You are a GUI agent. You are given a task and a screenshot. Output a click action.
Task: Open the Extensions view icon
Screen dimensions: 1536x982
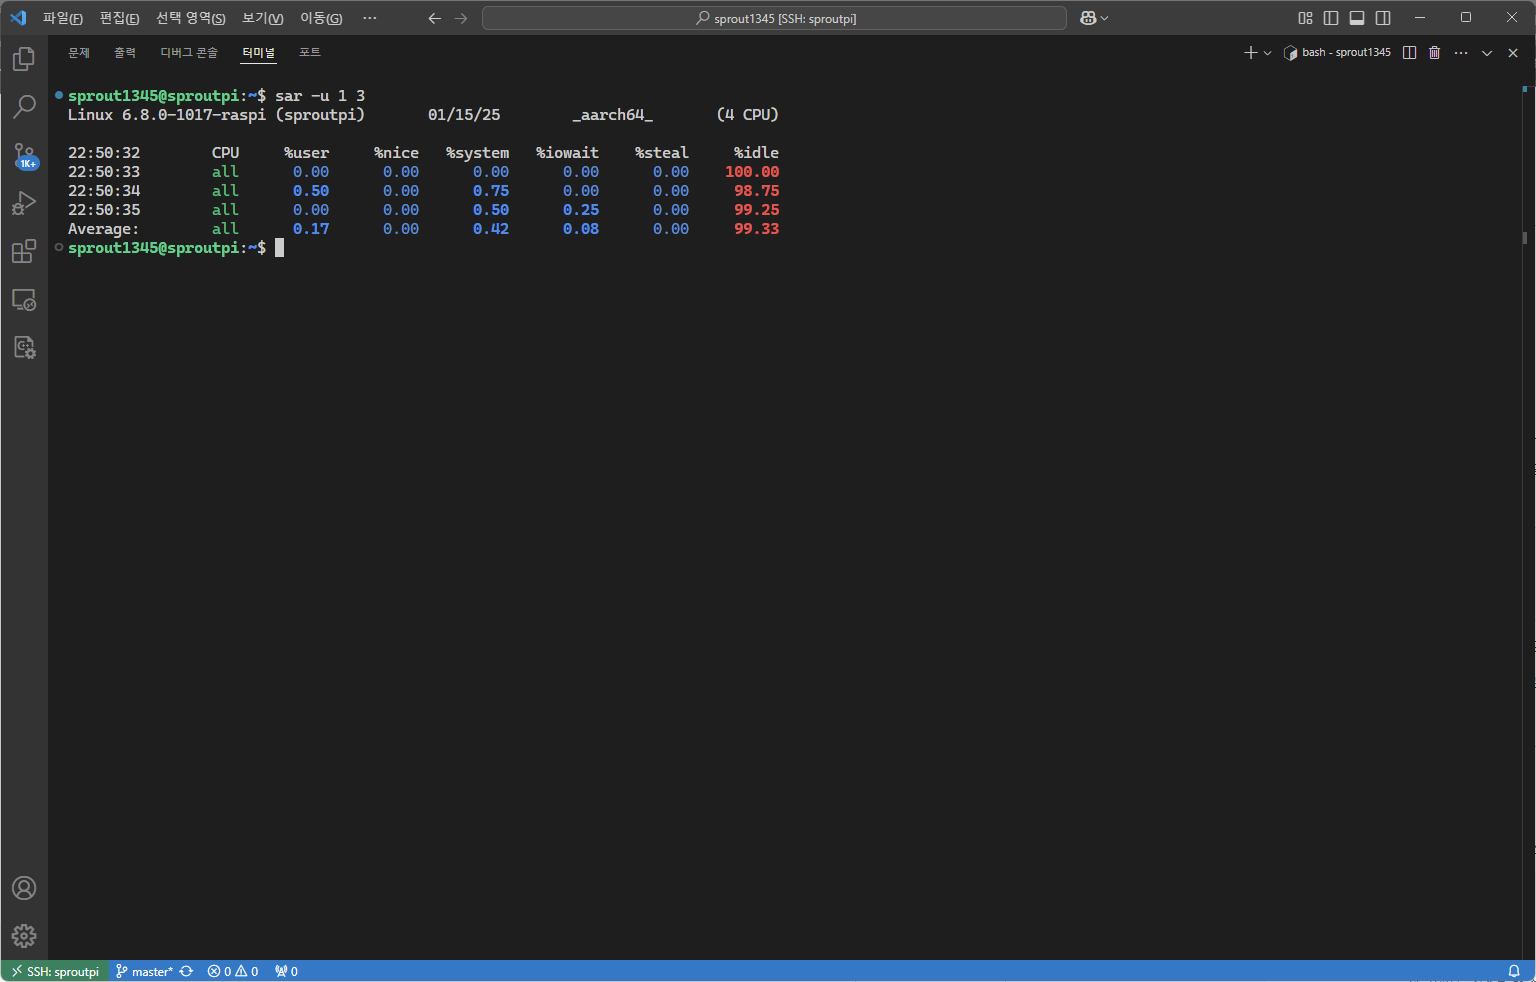pyautogui.click(x=24, y=251)
